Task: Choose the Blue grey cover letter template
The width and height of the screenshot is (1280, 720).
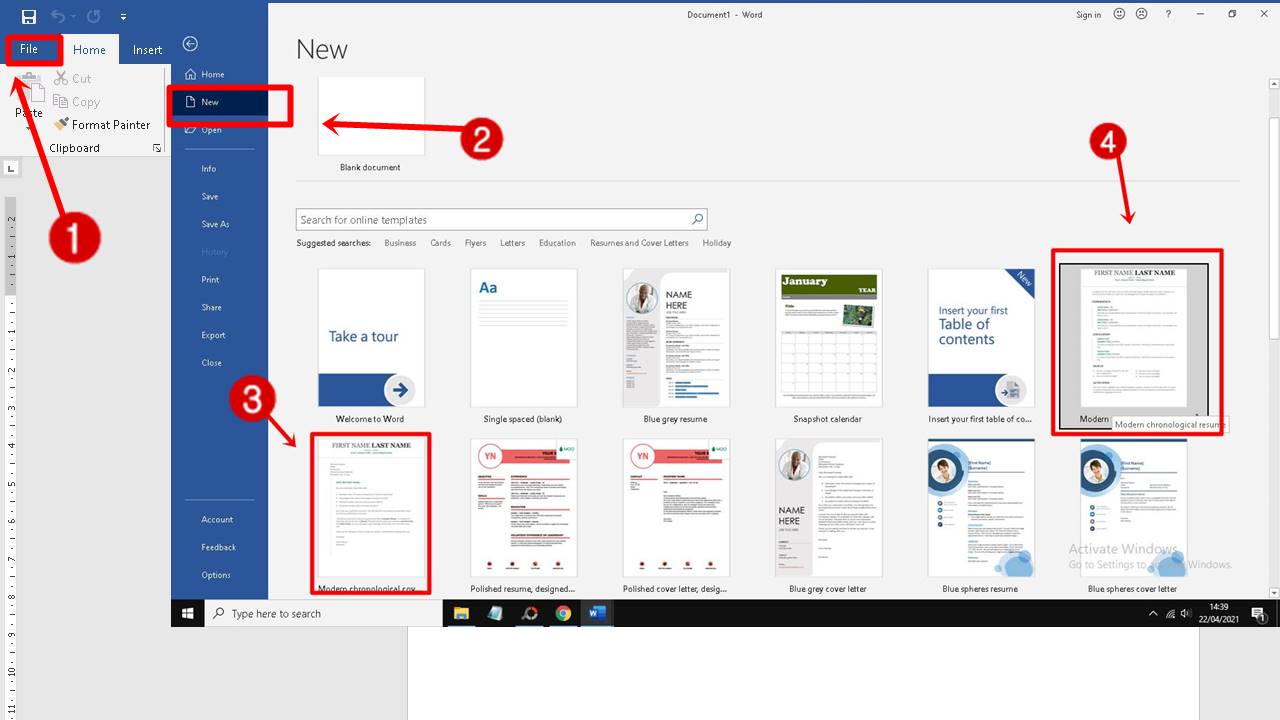Action: (x=828, y=508)
